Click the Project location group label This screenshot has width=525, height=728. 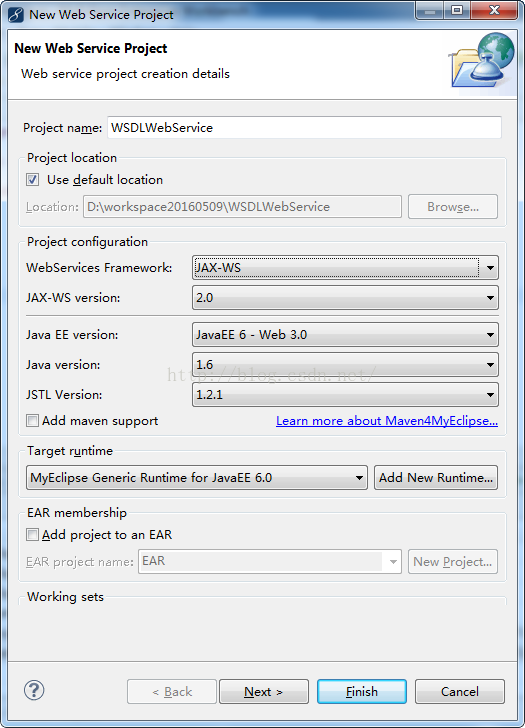tap(72, 158)
